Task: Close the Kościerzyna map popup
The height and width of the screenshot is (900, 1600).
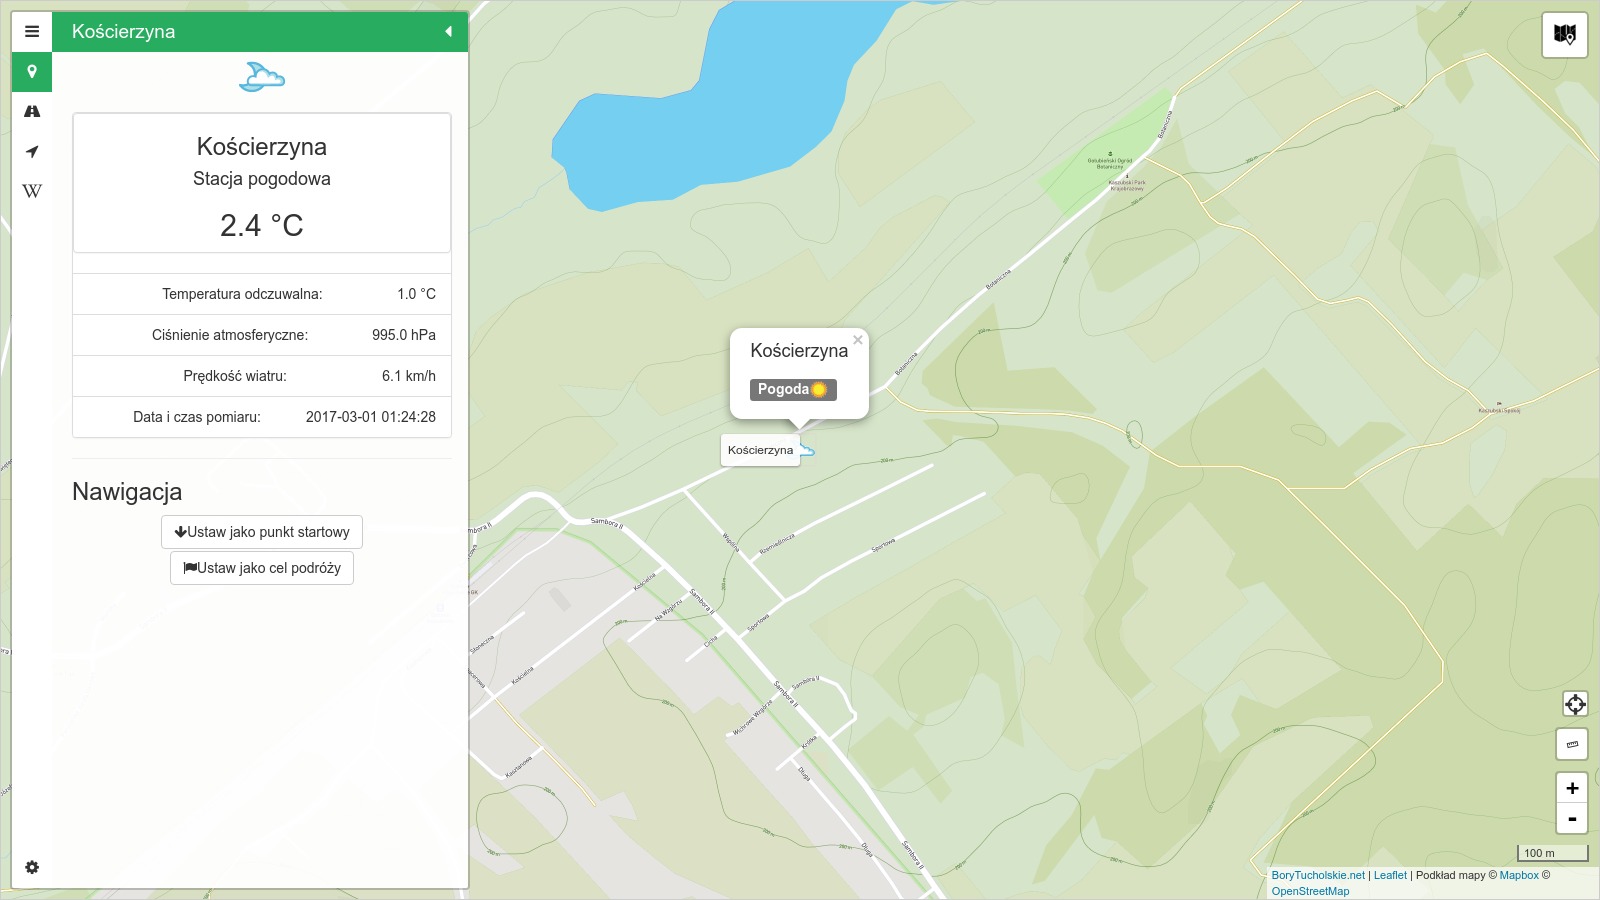Action: pyautogui.click(x=857, y=340)
